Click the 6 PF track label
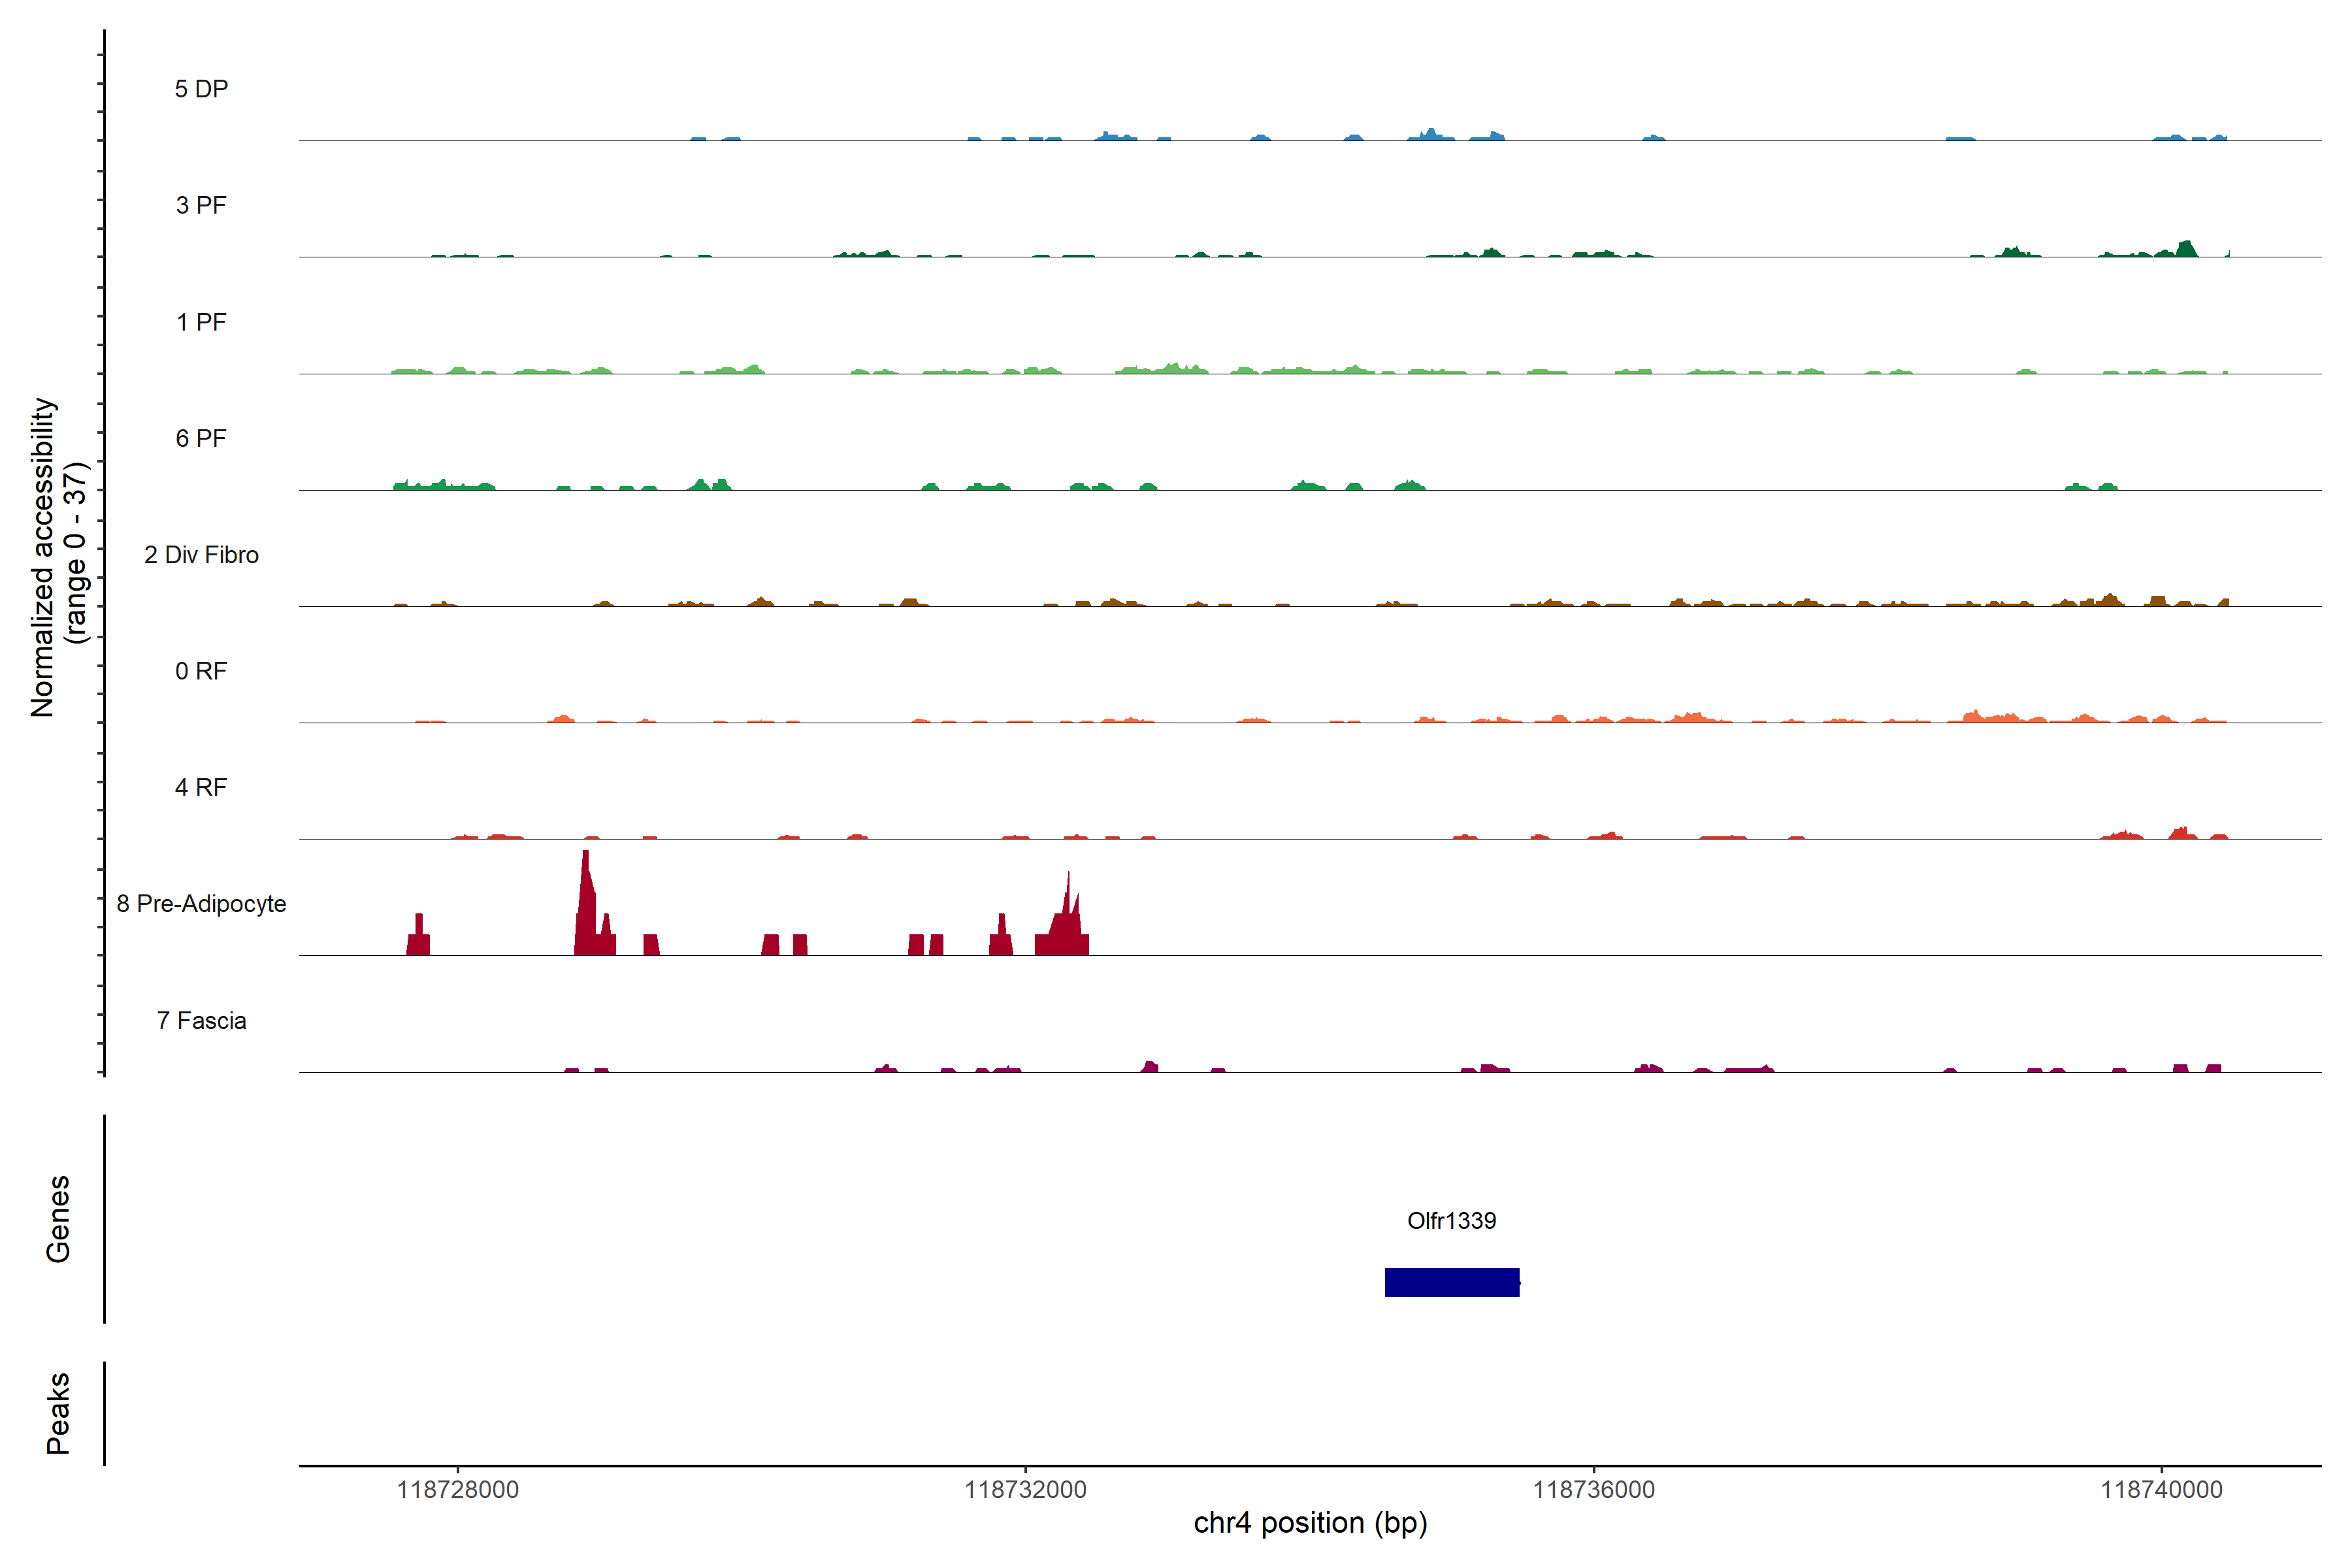 click(201, 438)
